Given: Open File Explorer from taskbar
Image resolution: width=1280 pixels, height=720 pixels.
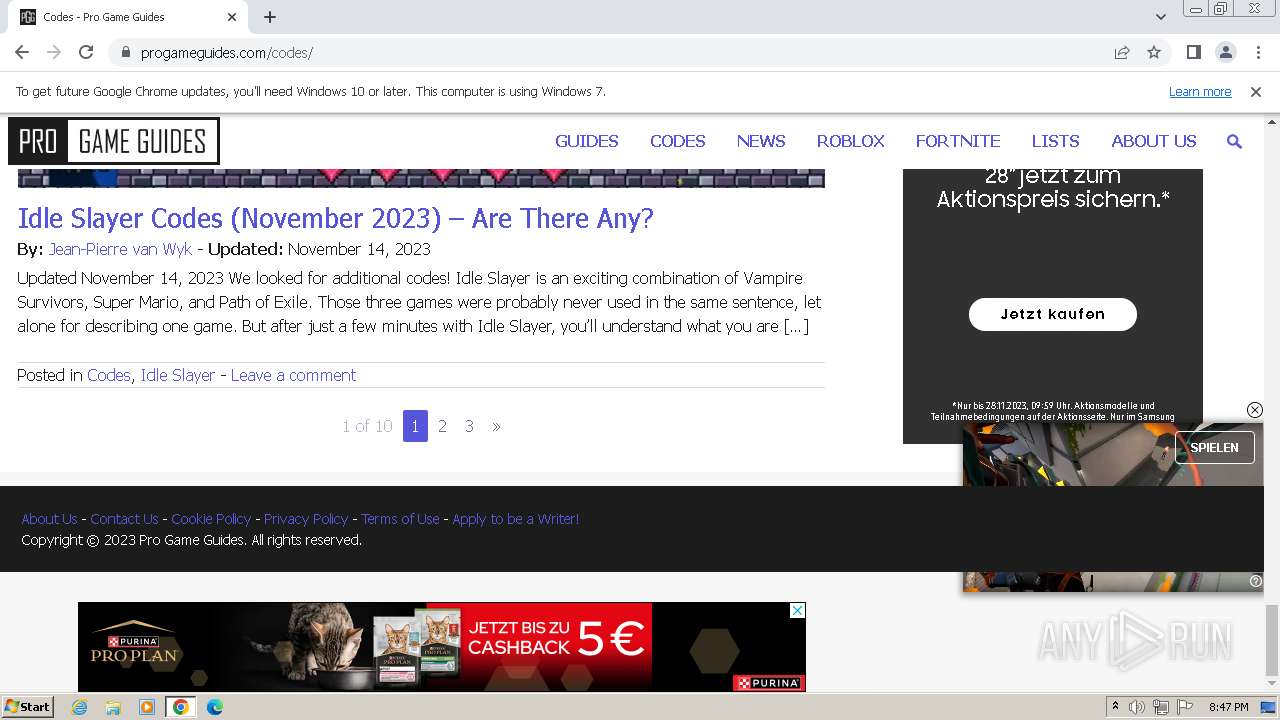Looking at the screenshot, I should [113, 707].
